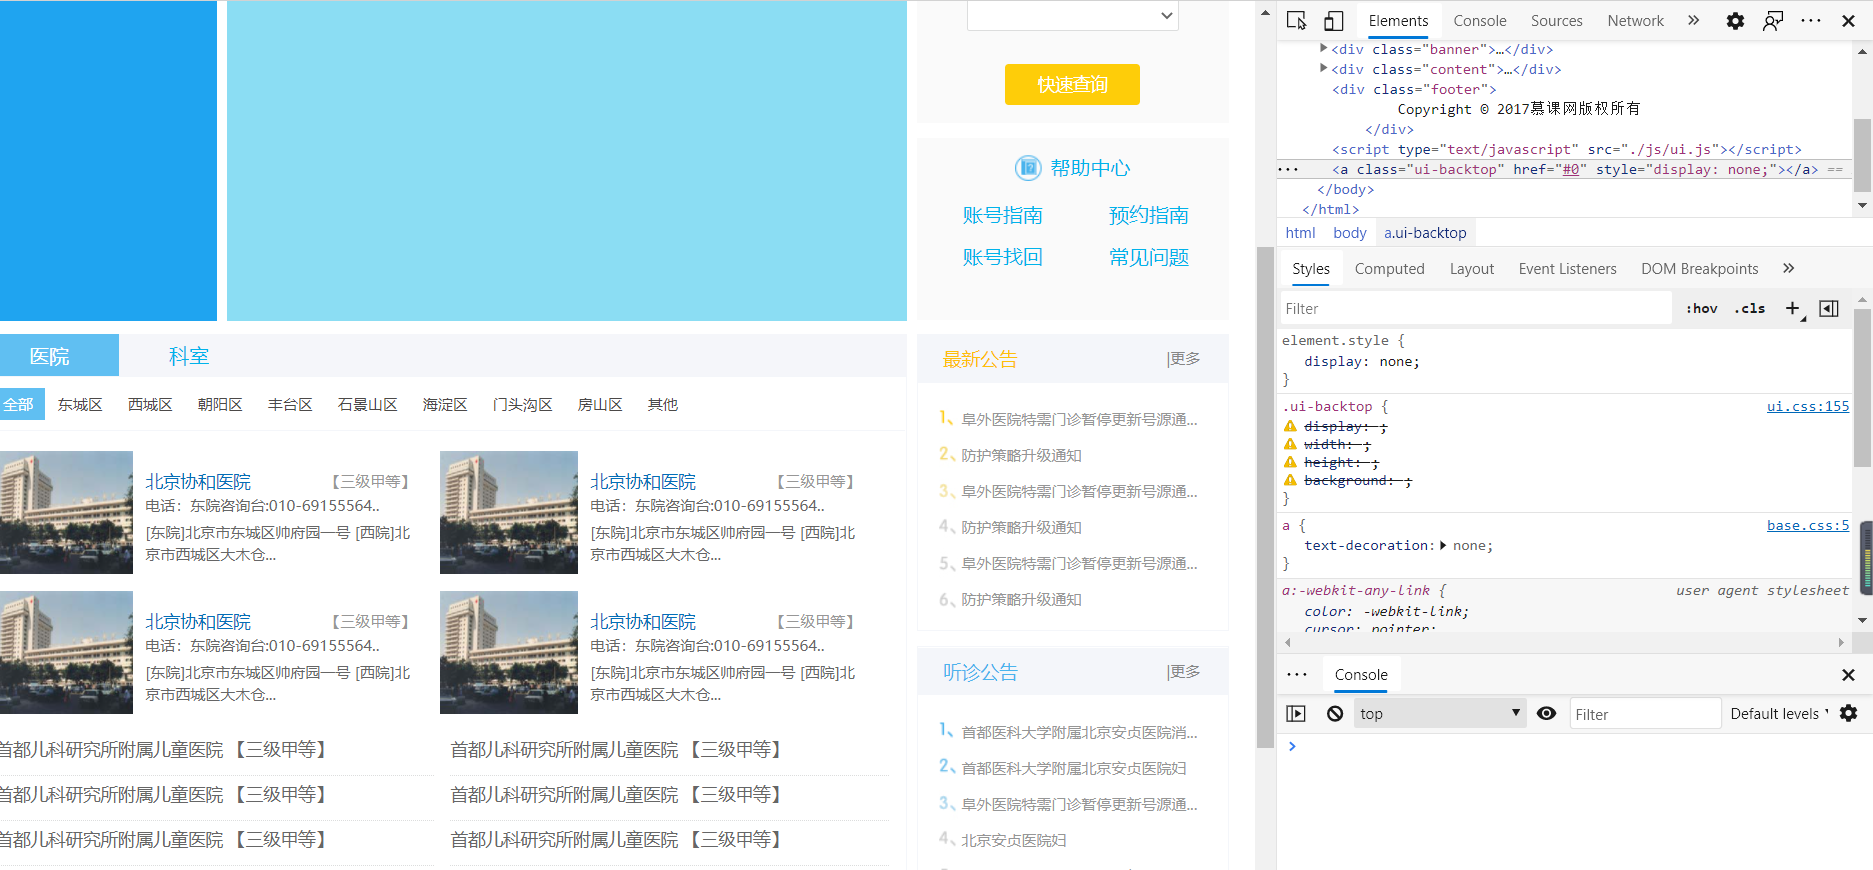Open the Event Listeners tab
1873x870 pixels.
click(x=1567, y=268)
